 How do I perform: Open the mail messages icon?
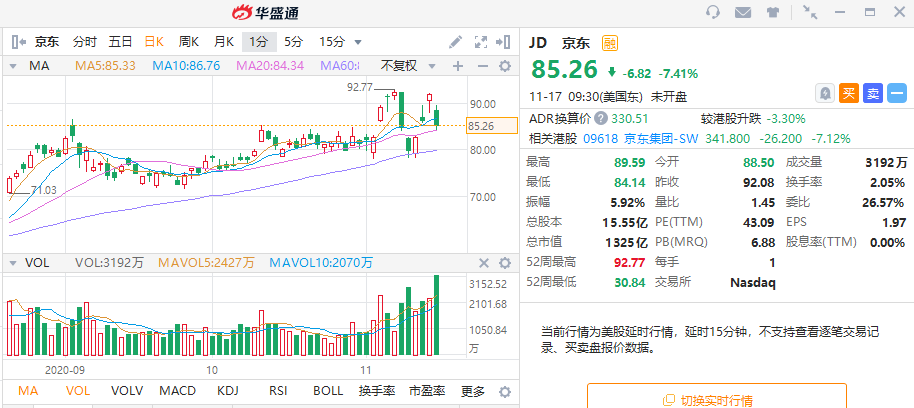(x=743, y=12)
